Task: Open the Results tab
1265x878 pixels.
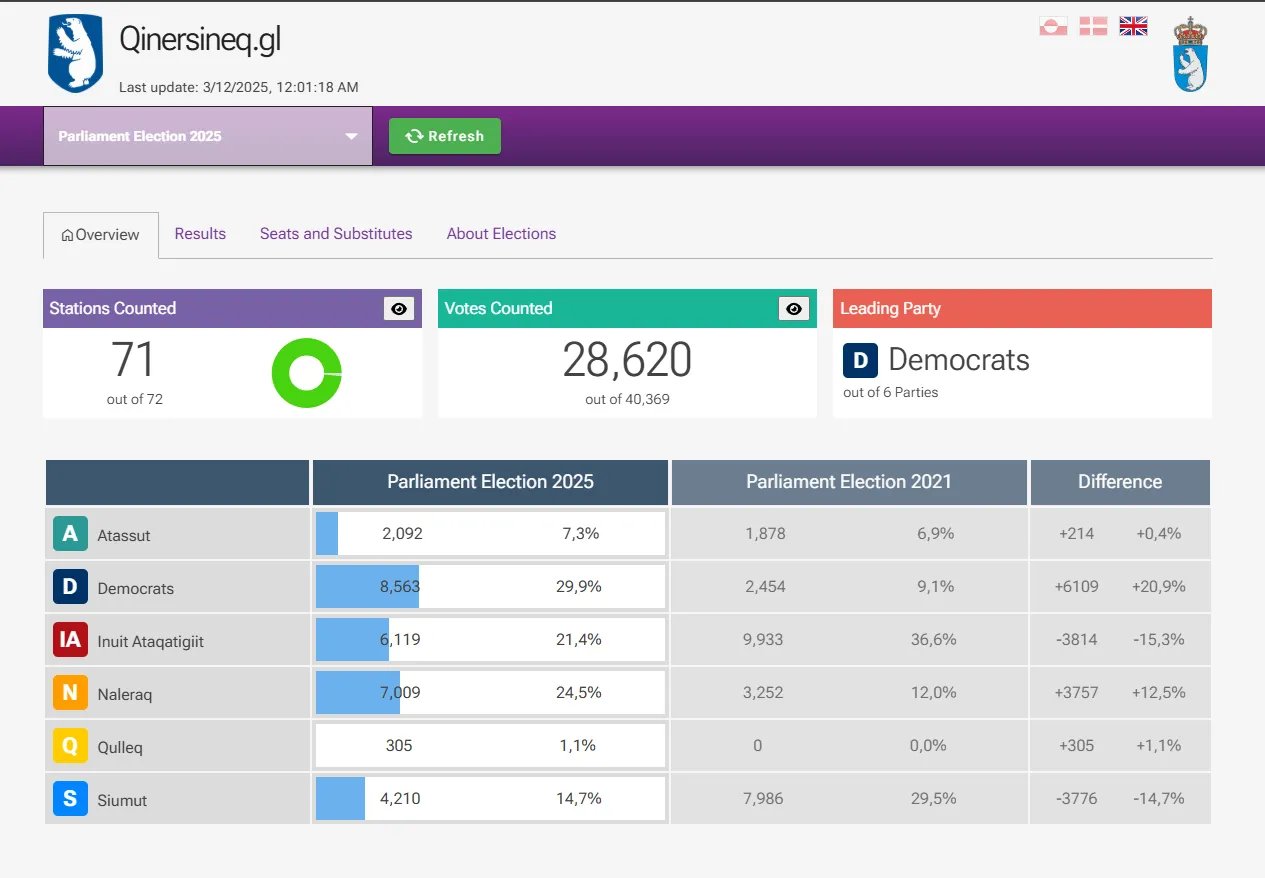Action: point(200,234)
